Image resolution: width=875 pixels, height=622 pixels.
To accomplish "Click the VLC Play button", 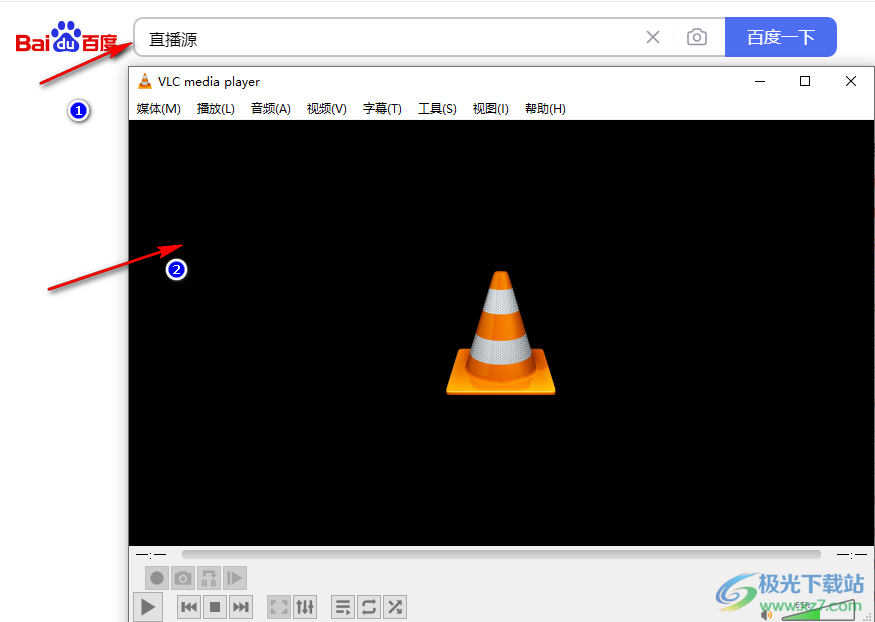I will coord(148,607).
